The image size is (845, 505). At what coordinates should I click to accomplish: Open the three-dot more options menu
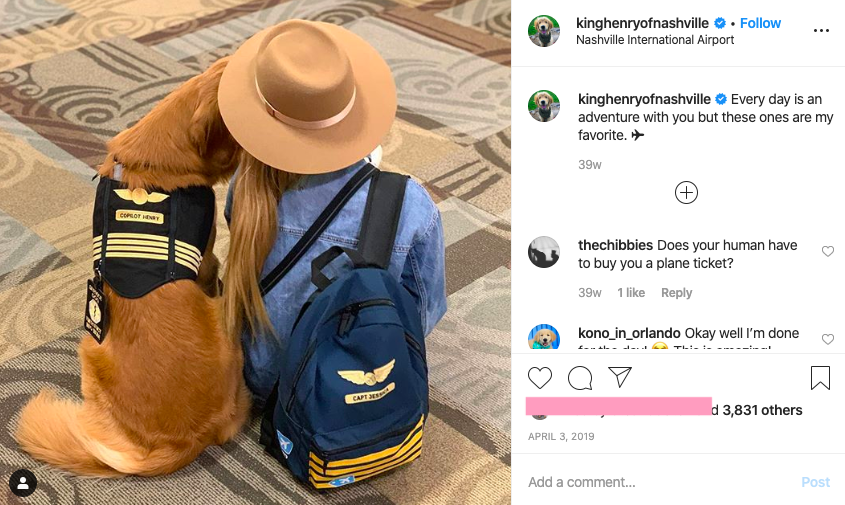(821, 30)
